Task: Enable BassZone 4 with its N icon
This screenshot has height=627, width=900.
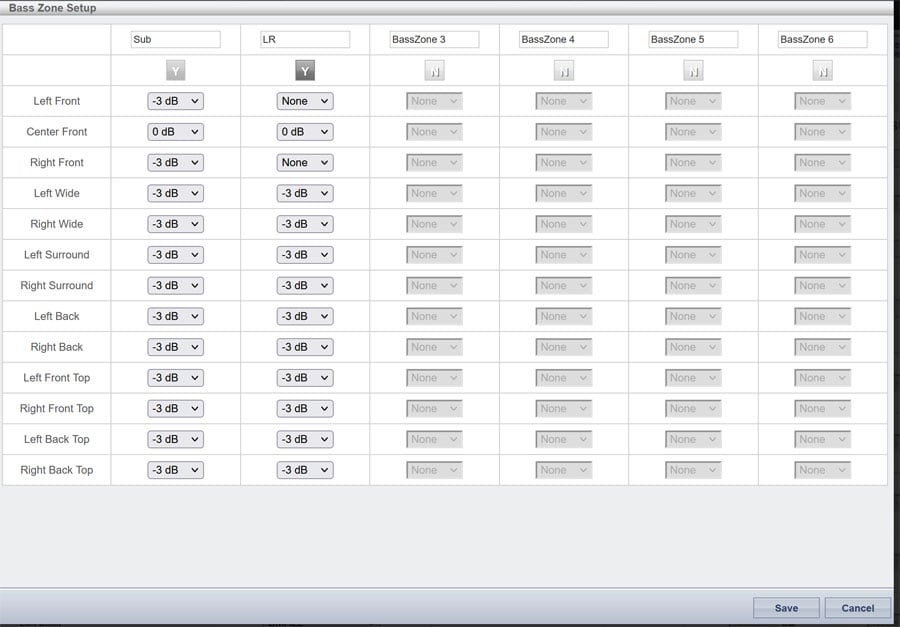Action: (x=564, y=71)
